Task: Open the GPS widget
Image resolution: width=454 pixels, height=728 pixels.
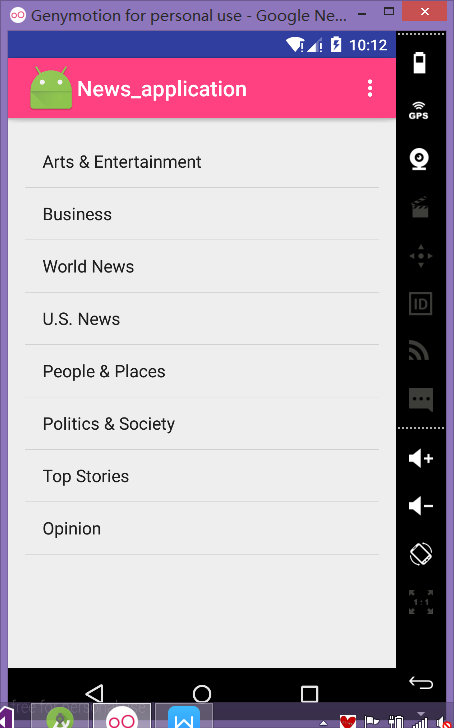Action: pos(418,111)
